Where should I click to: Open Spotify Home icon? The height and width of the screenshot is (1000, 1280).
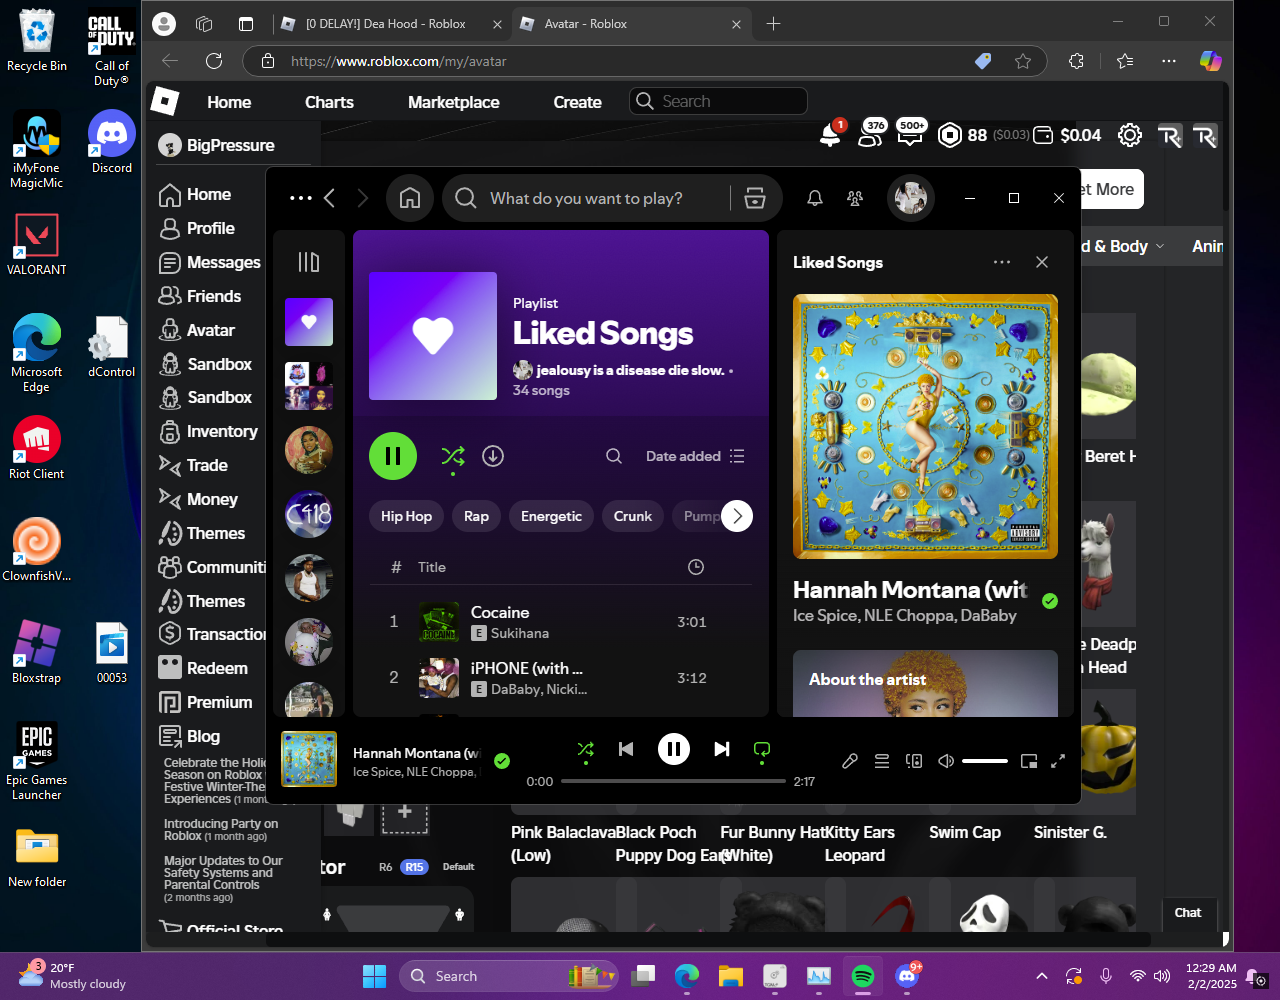[x=410, y=198]
